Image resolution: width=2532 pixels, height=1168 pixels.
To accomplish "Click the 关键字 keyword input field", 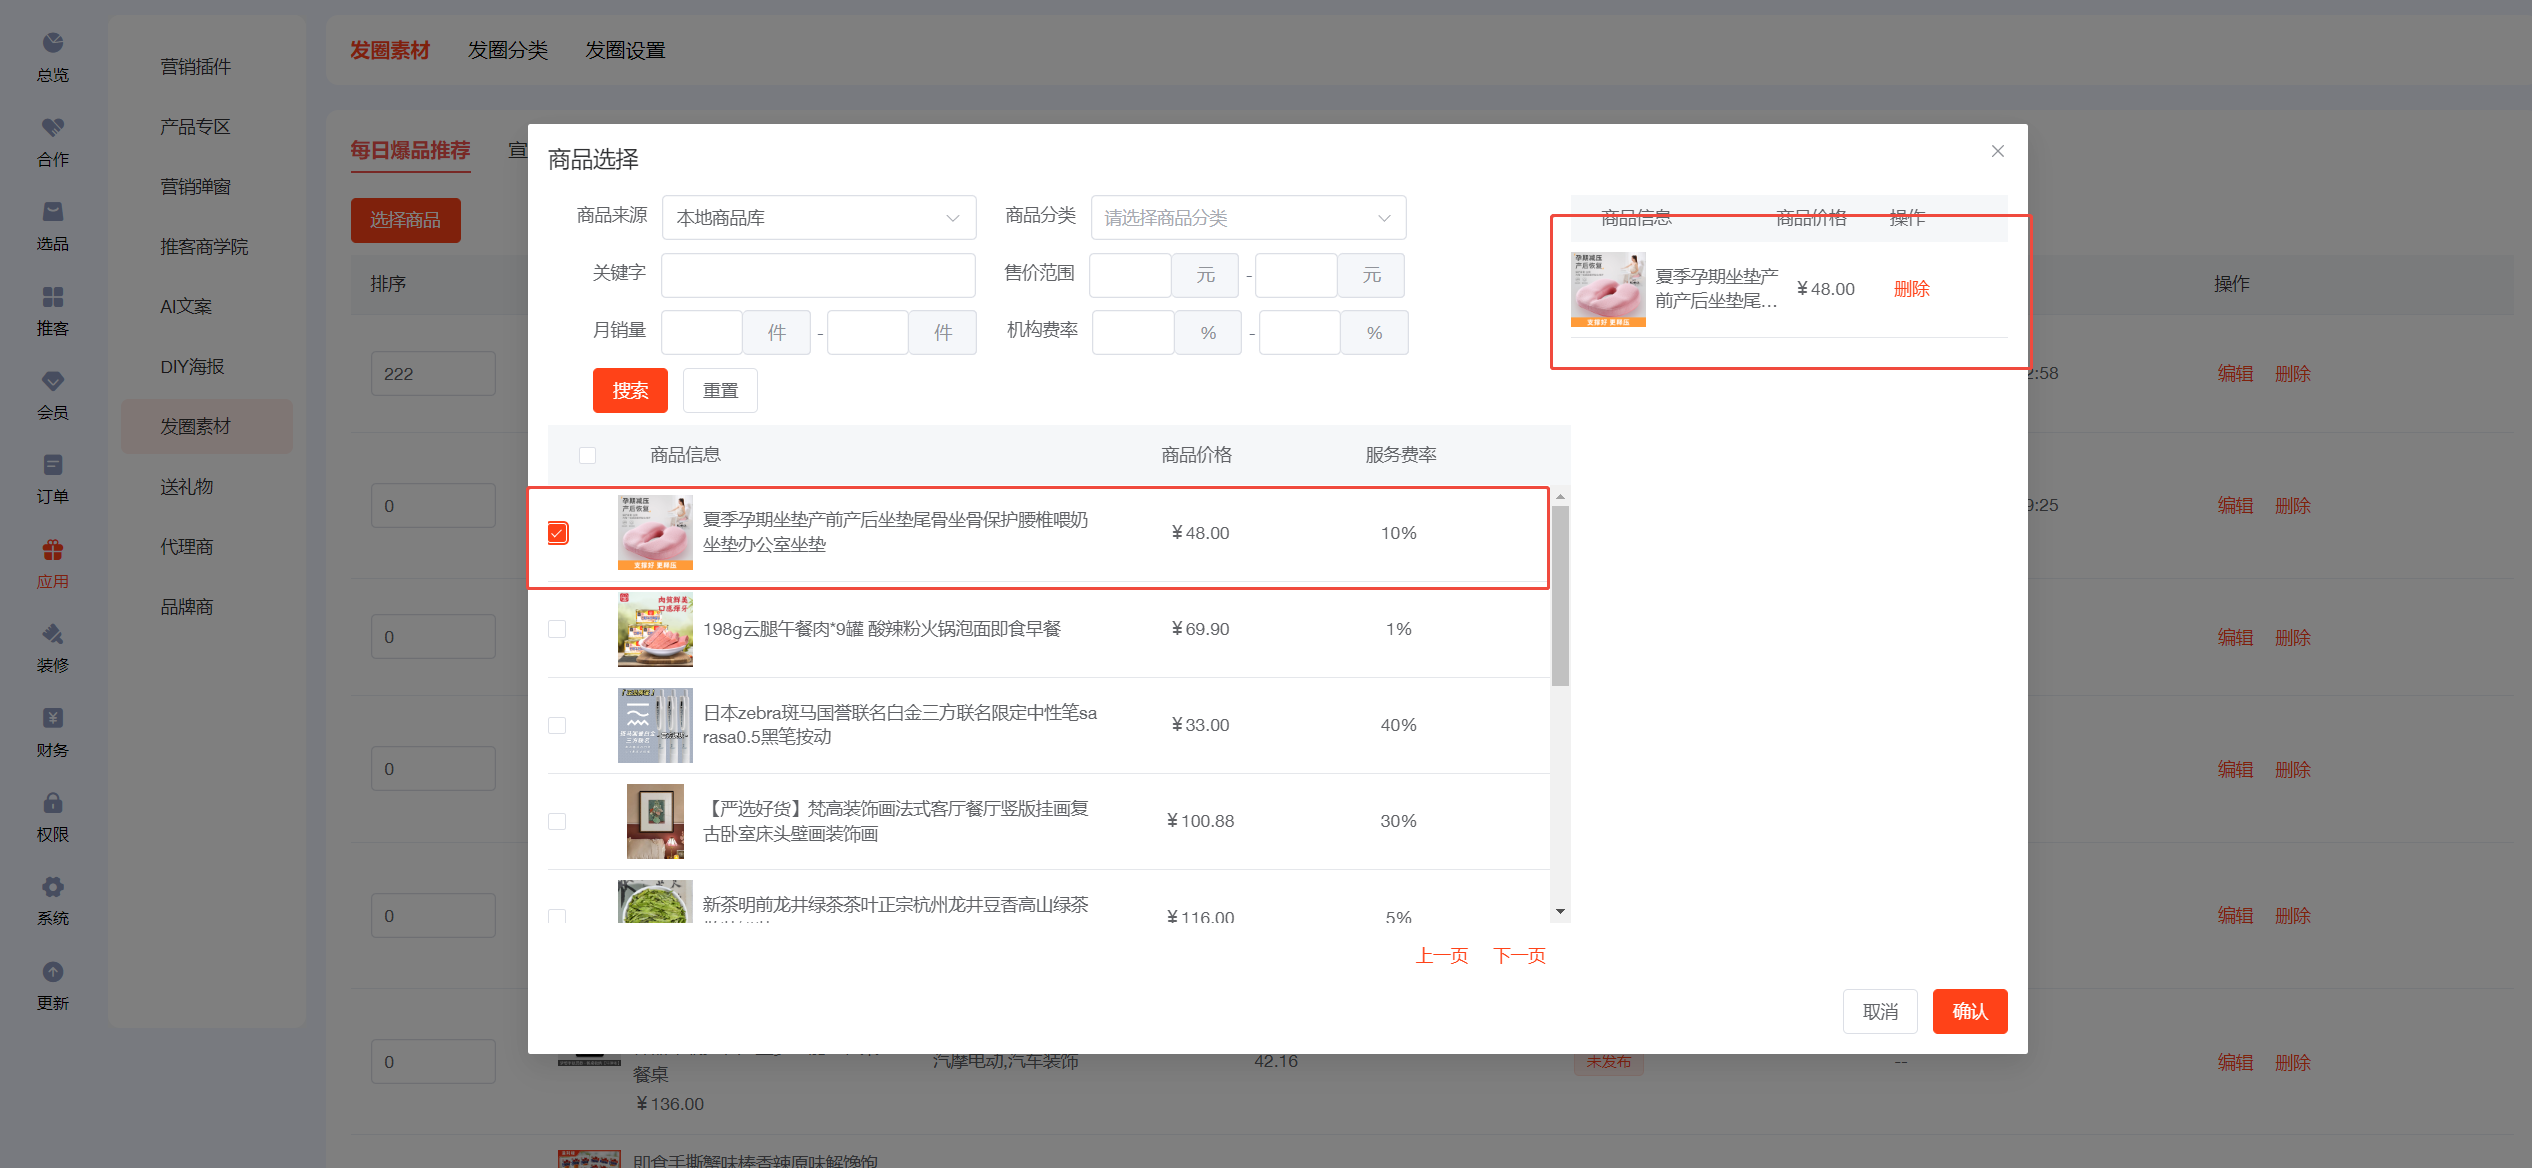I will 818,275.
